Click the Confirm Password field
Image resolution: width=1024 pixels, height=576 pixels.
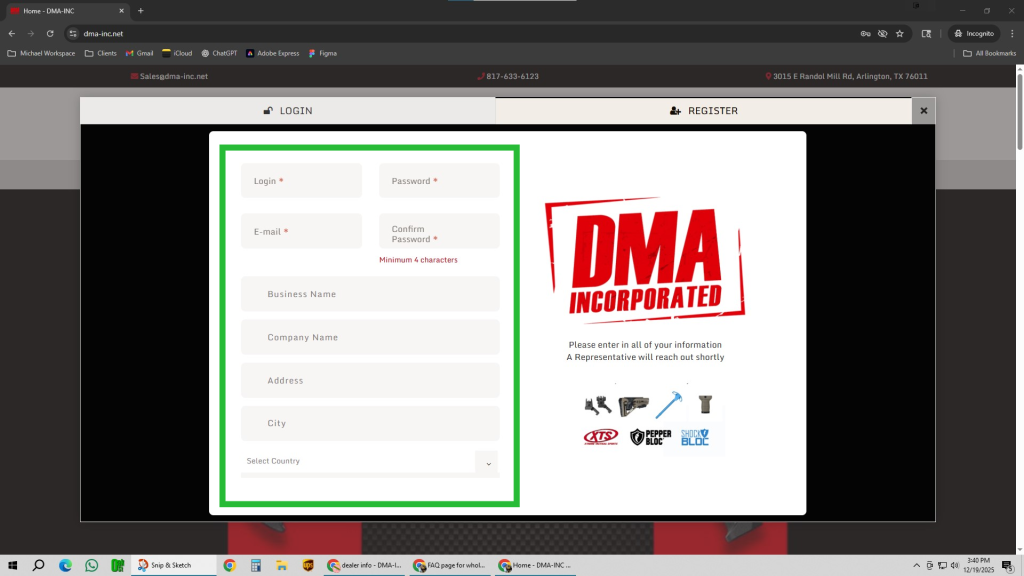(x=439, y=233)
